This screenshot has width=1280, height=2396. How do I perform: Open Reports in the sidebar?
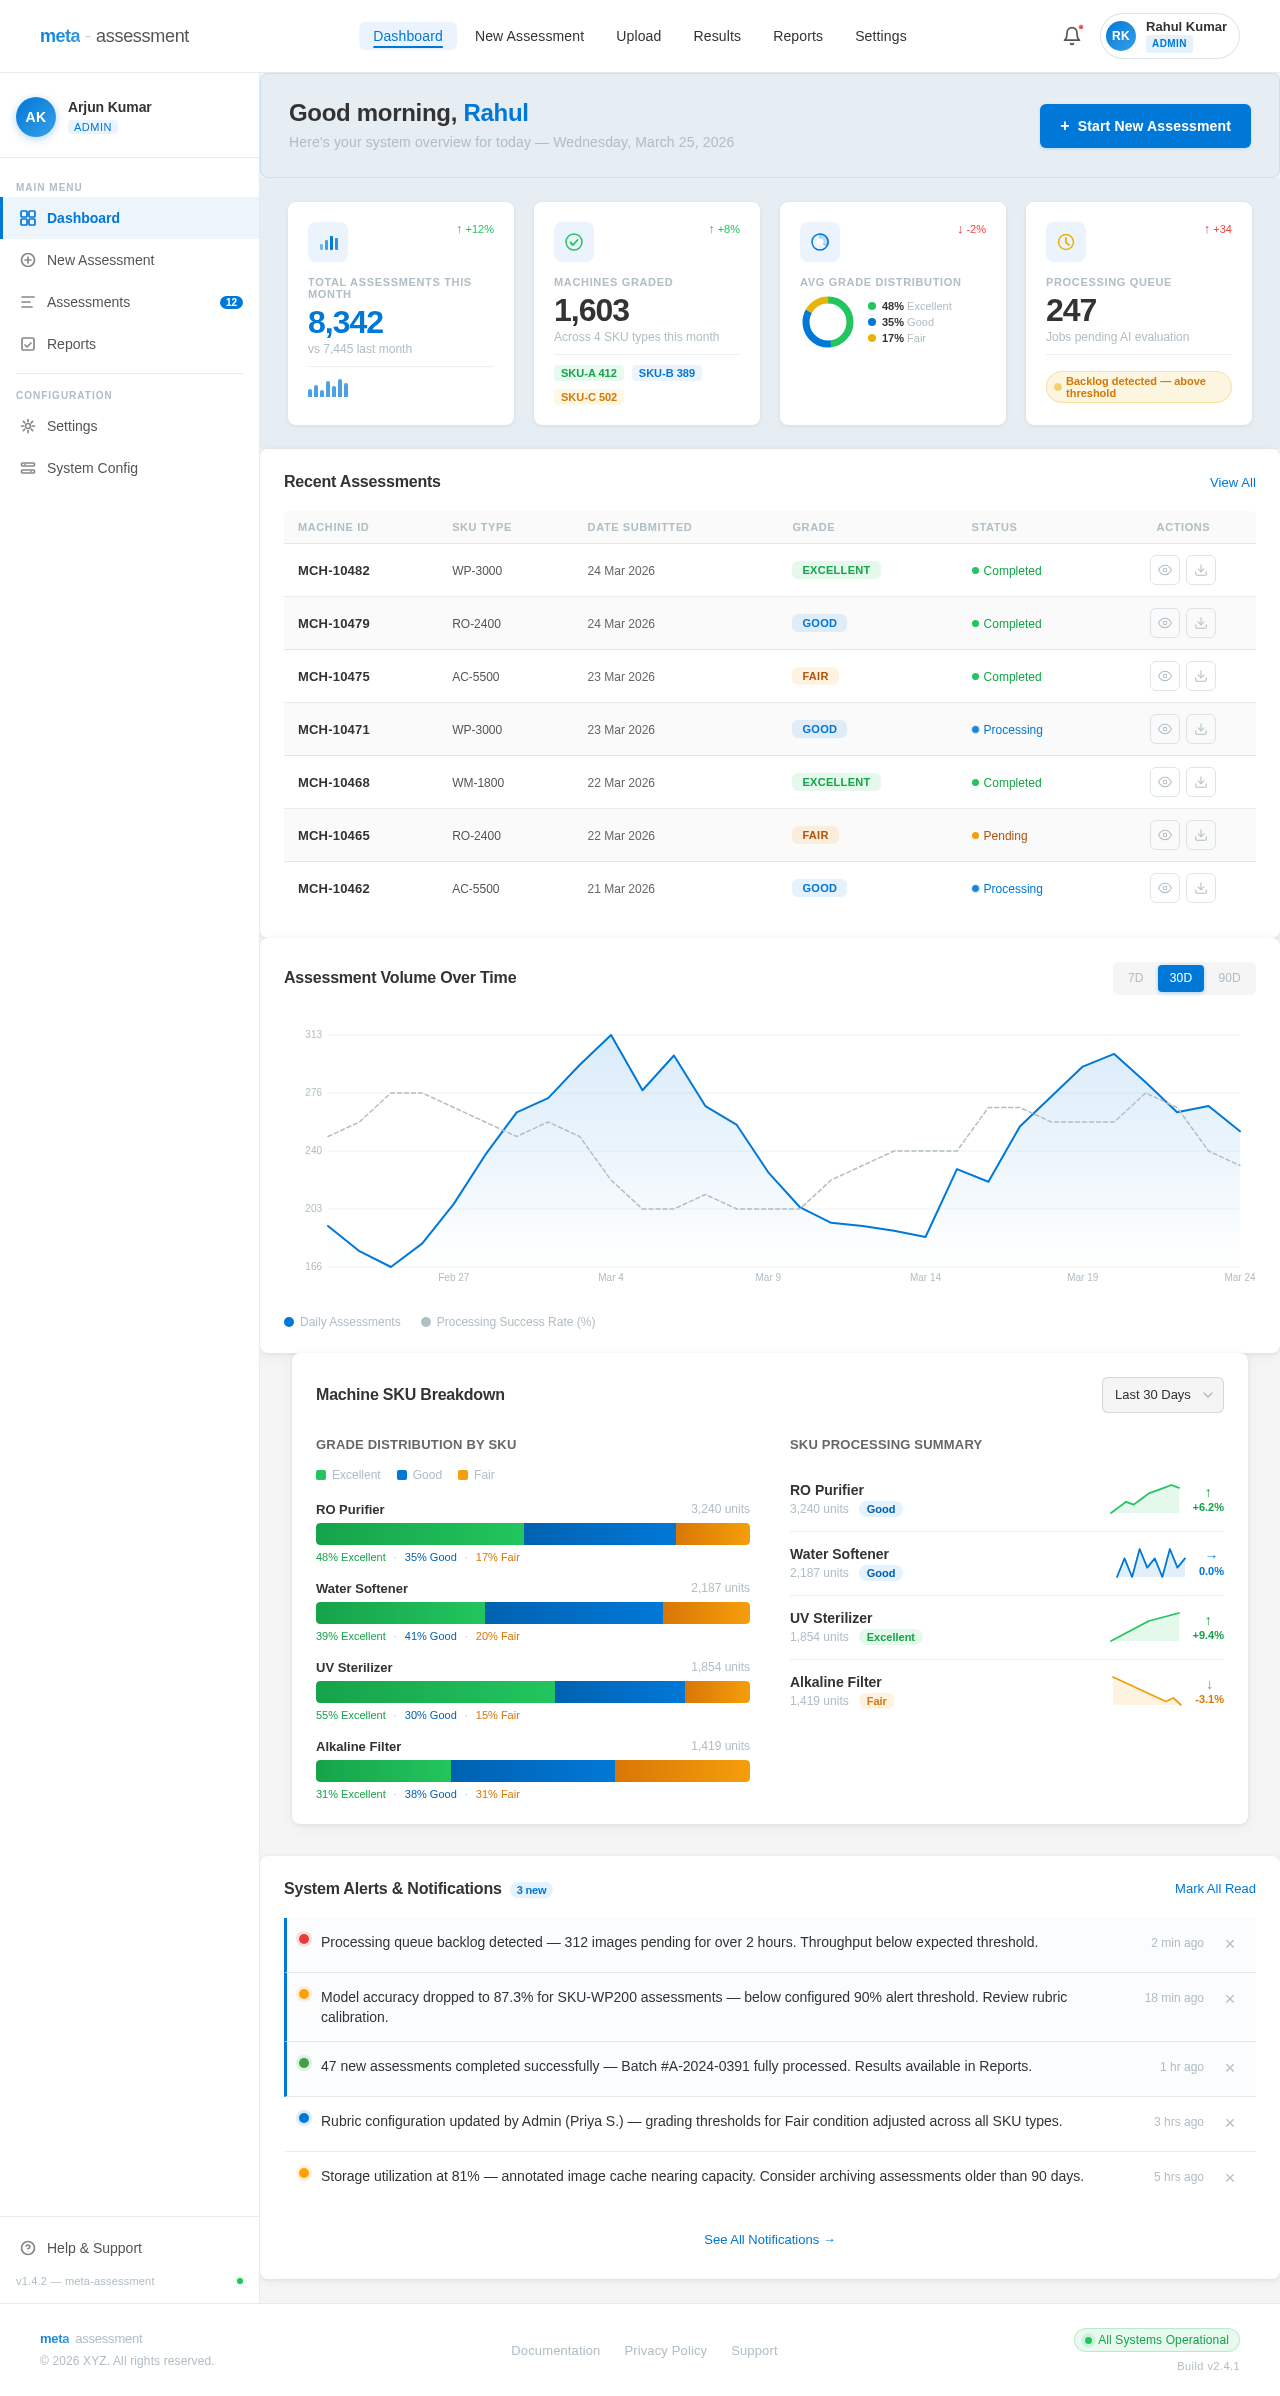pyautogui.click(x=130, y=344)
